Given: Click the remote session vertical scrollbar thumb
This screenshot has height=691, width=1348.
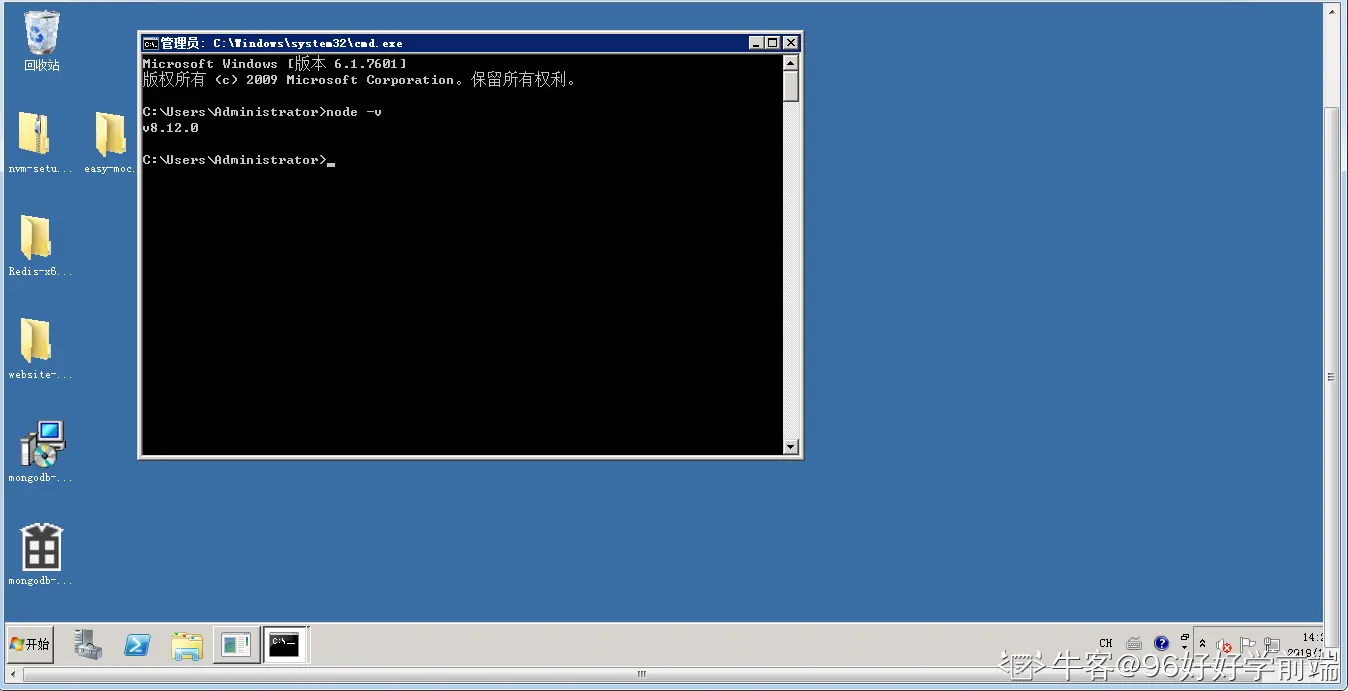Looking at the screenshot, I should point(1331,376).
